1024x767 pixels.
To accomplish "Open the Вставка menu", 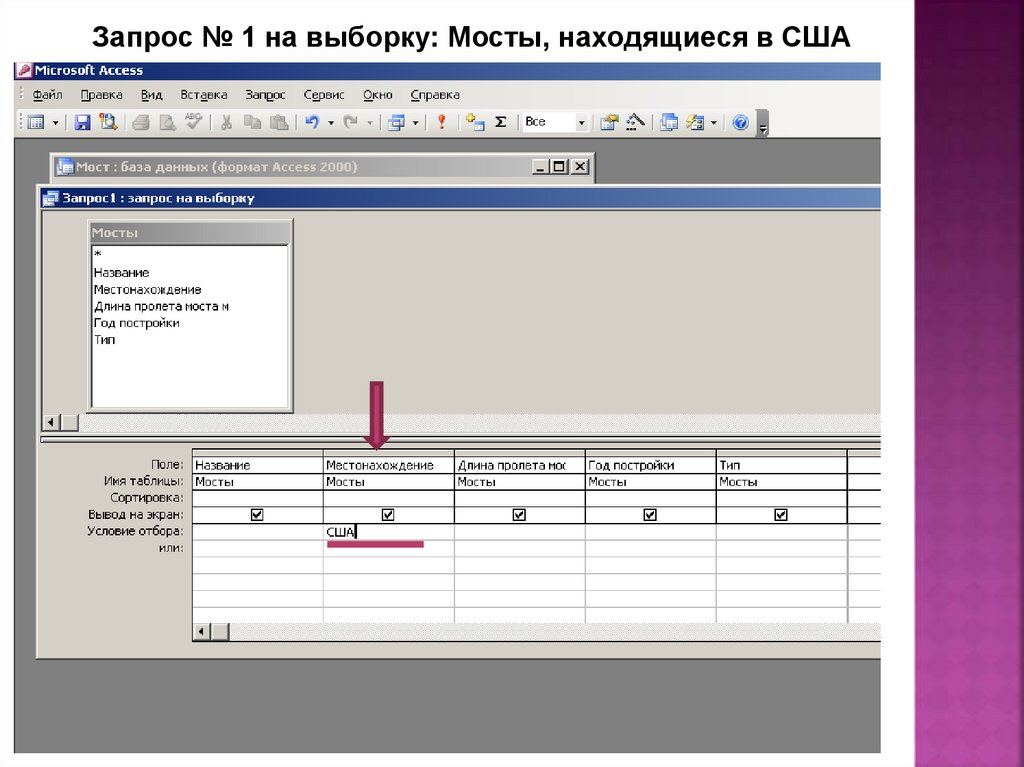I will point(204,95).
